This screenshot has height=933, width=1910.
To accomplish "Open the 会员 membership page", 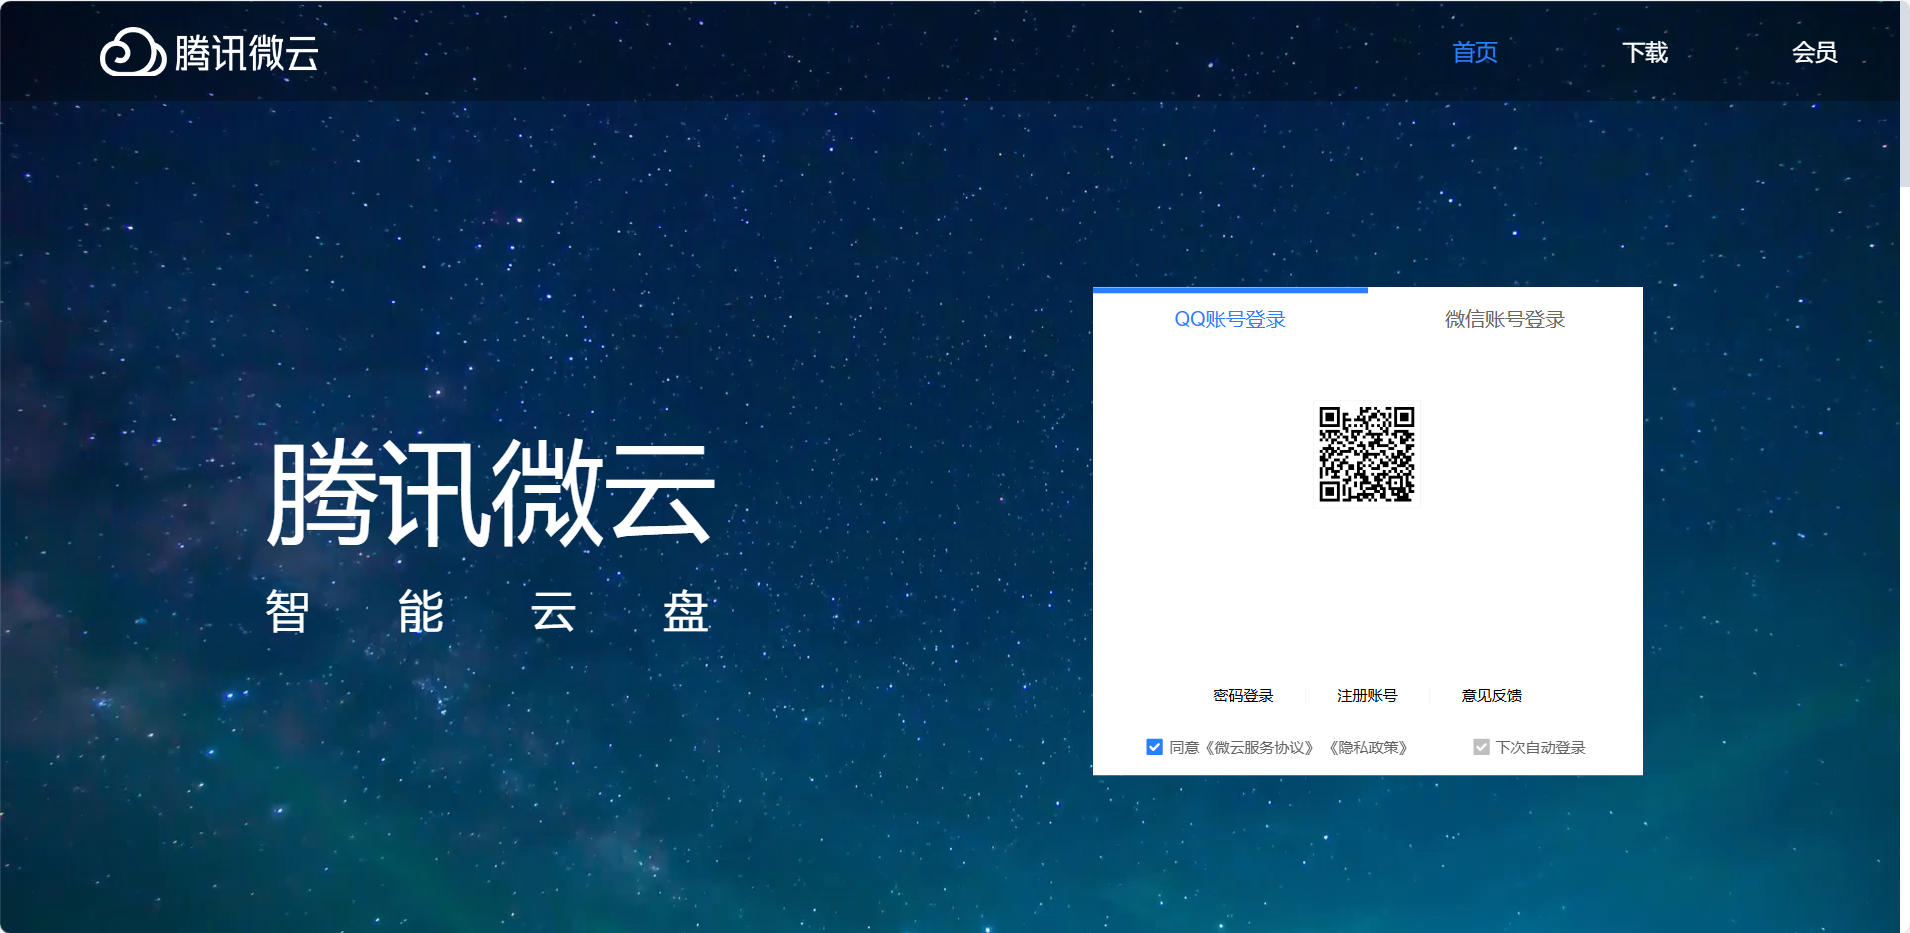I will 1814,53.
